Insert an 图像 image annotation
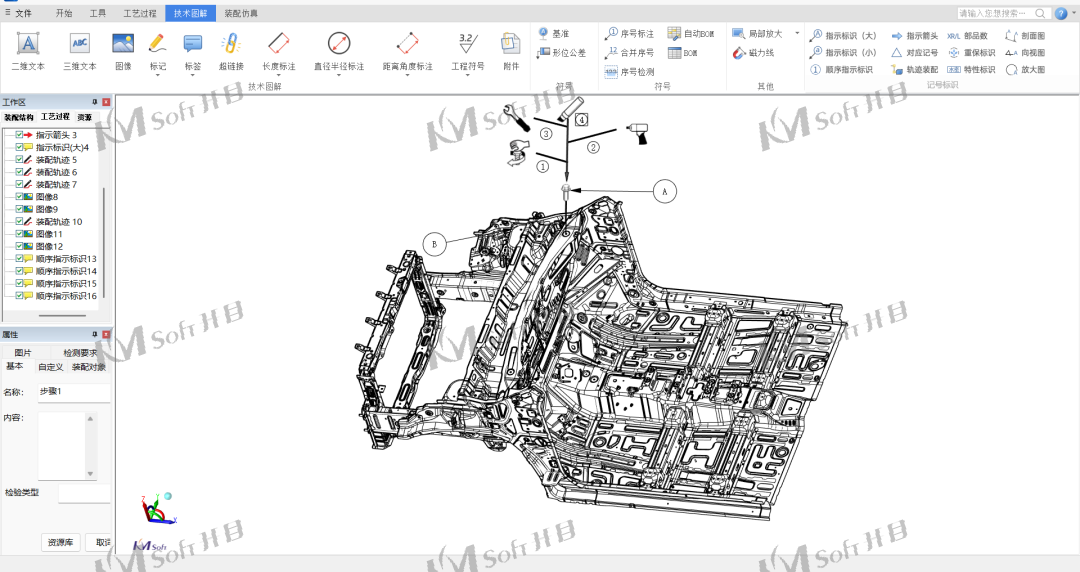Viewport: 1080px width, 572px height. point(123,50)
